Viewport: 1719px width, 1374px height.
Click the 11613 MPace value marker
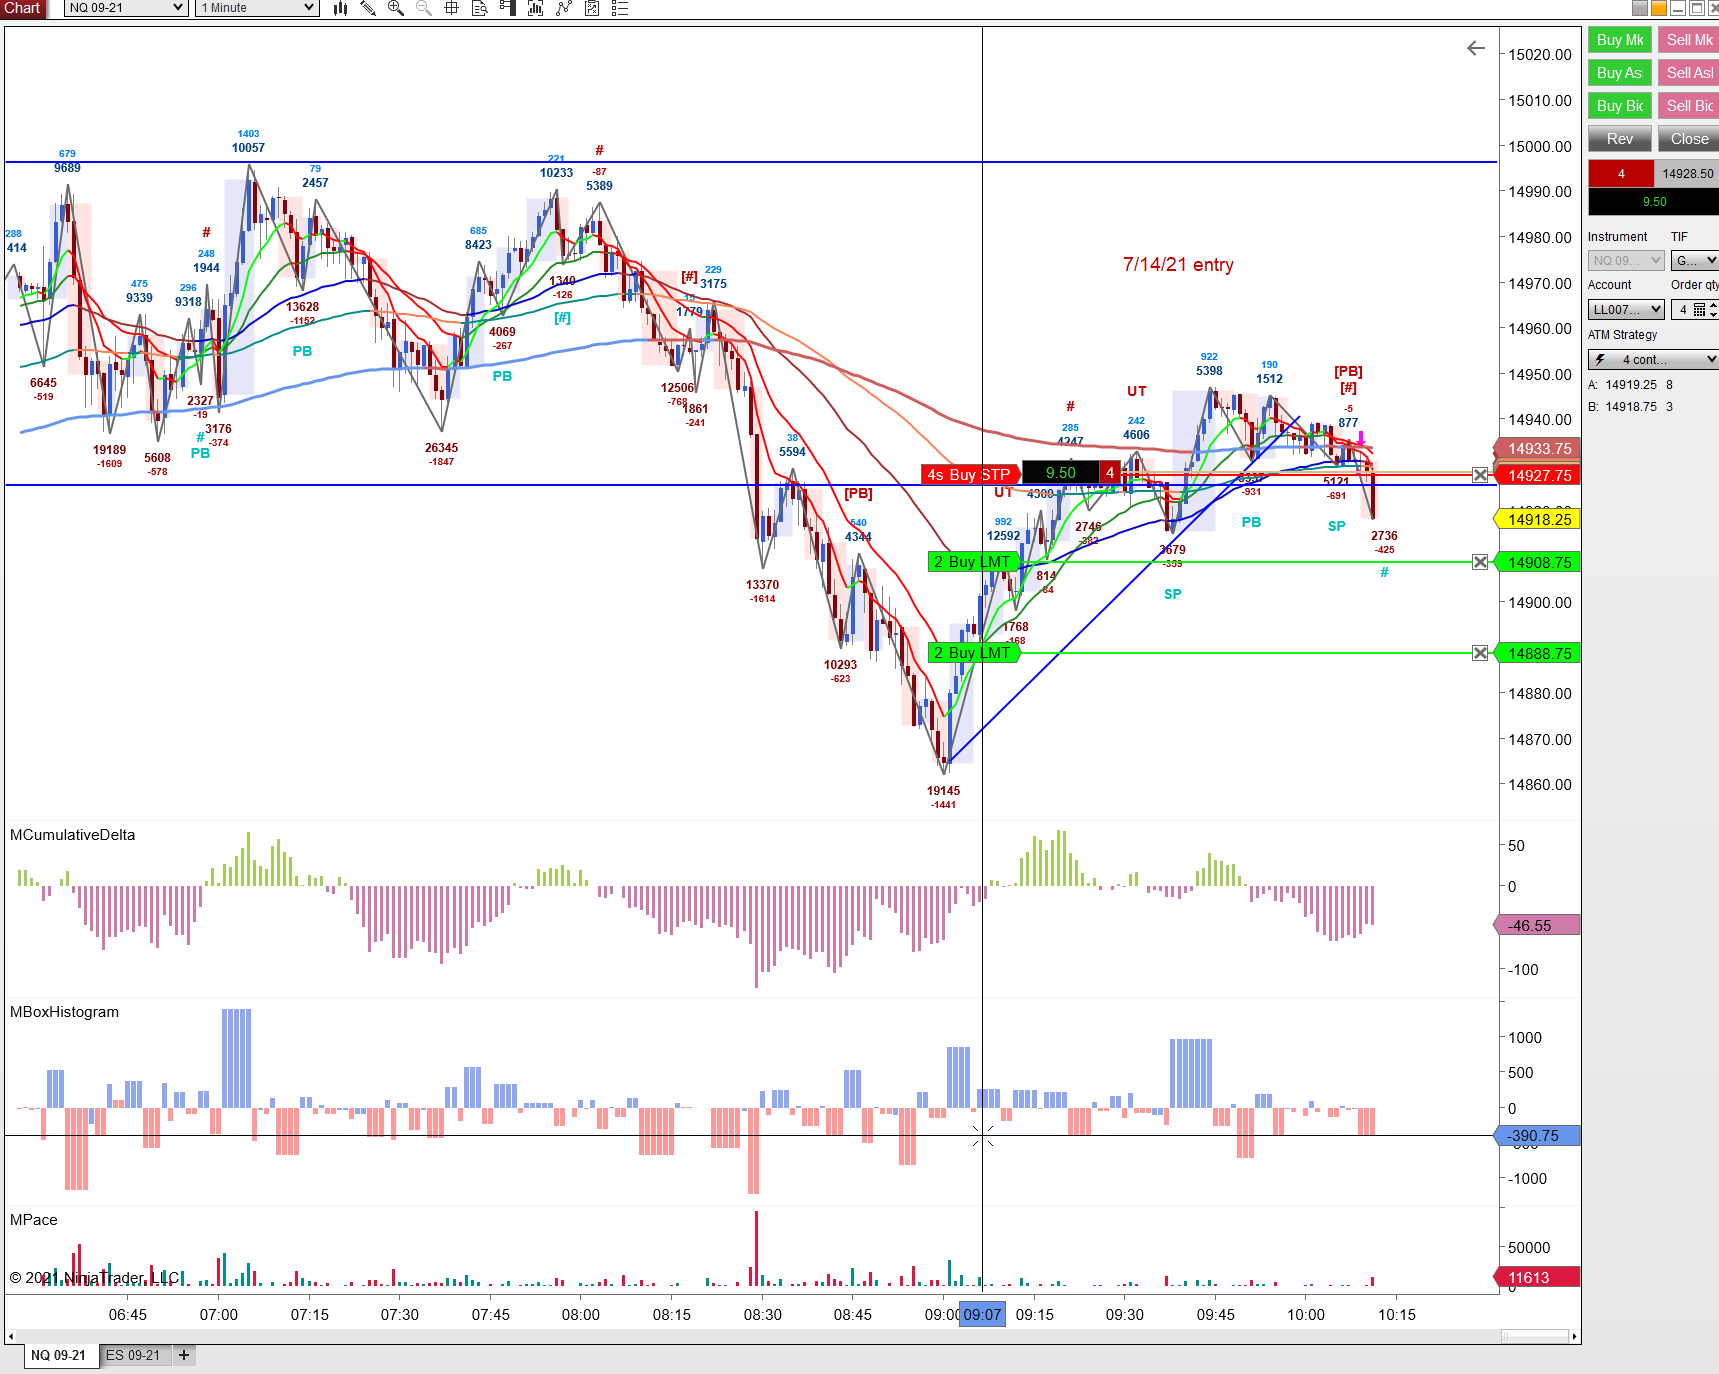click(x=1537, y=1278)
